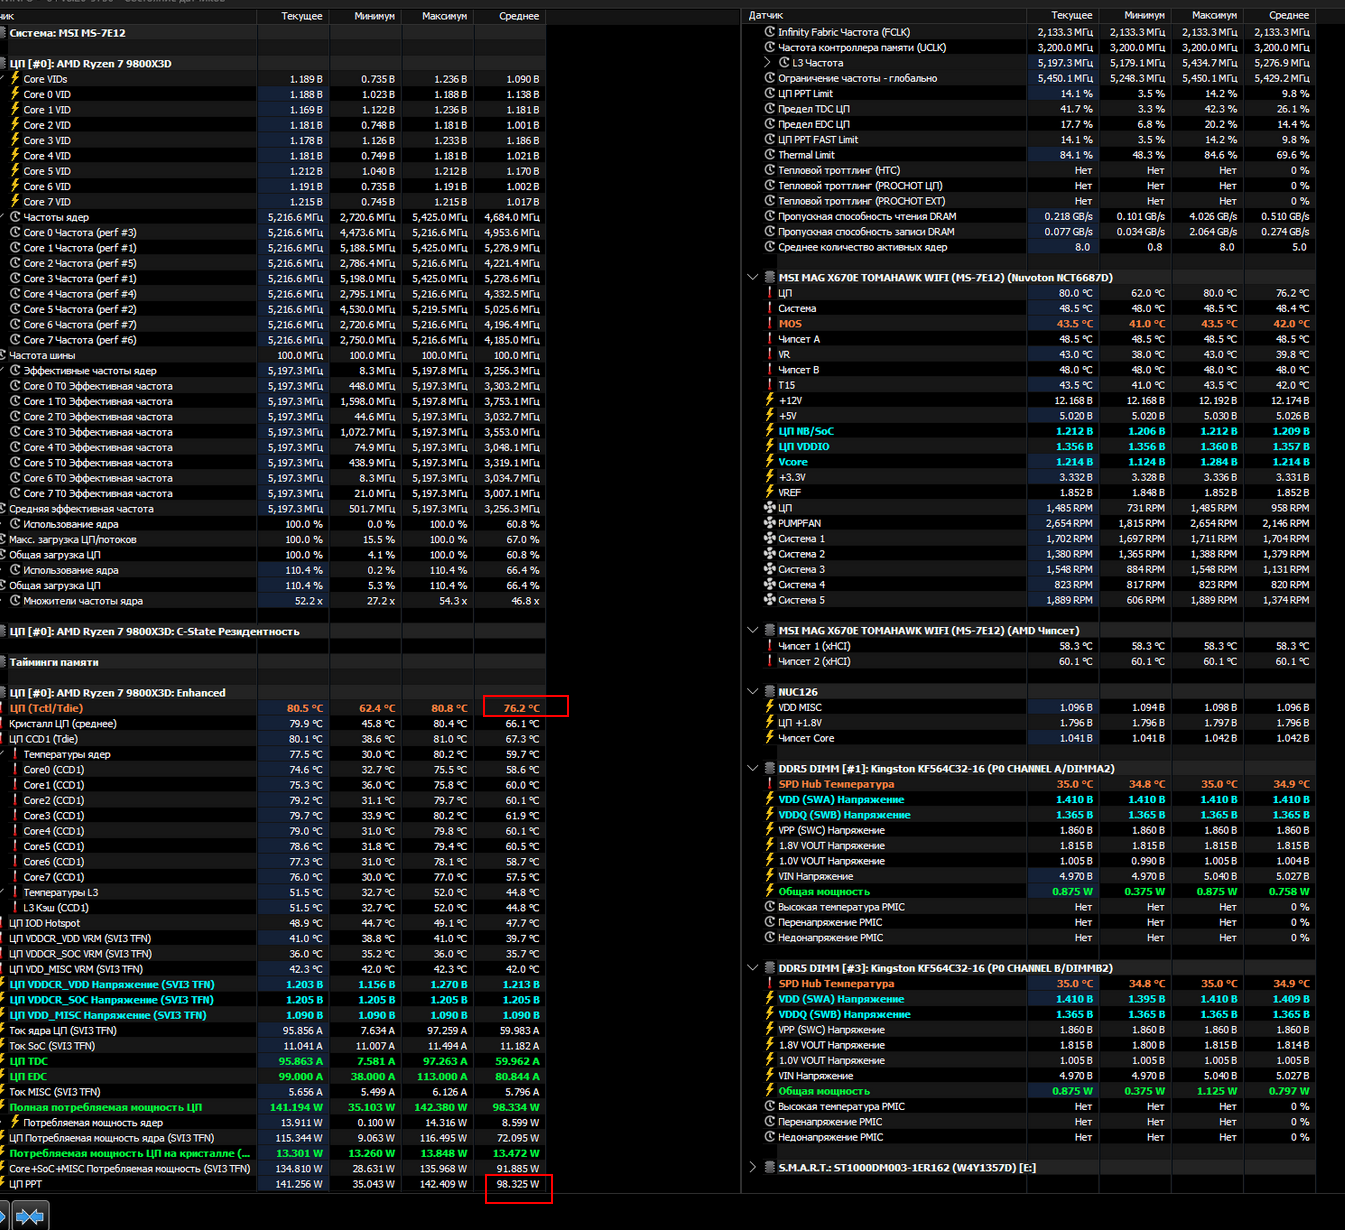Select the Тайминги памяти row
Screen dimensions: 1345x1230
[273, 663]
